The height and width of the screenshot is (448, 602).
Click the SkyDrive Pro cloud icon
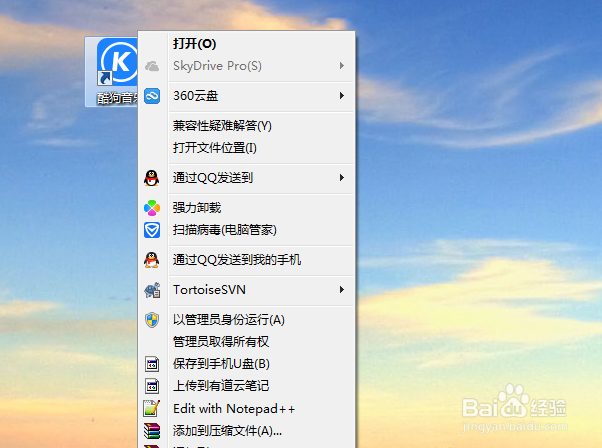click(152, 66)
